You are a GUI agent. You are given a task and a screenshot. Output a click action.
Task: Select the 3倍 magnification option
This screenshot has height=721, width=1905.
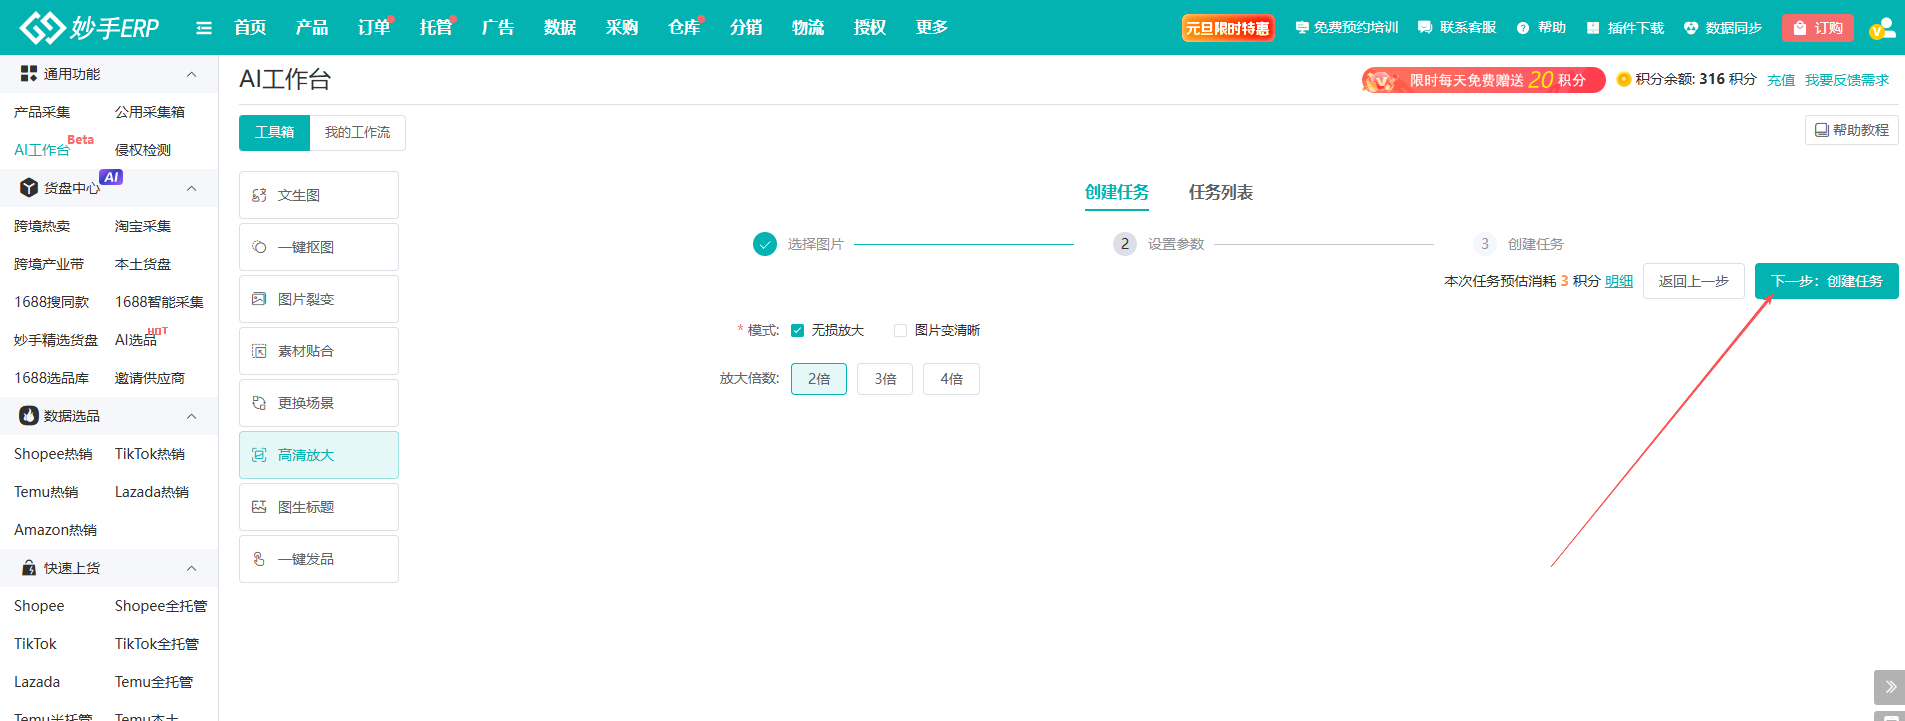coord(885,379)
